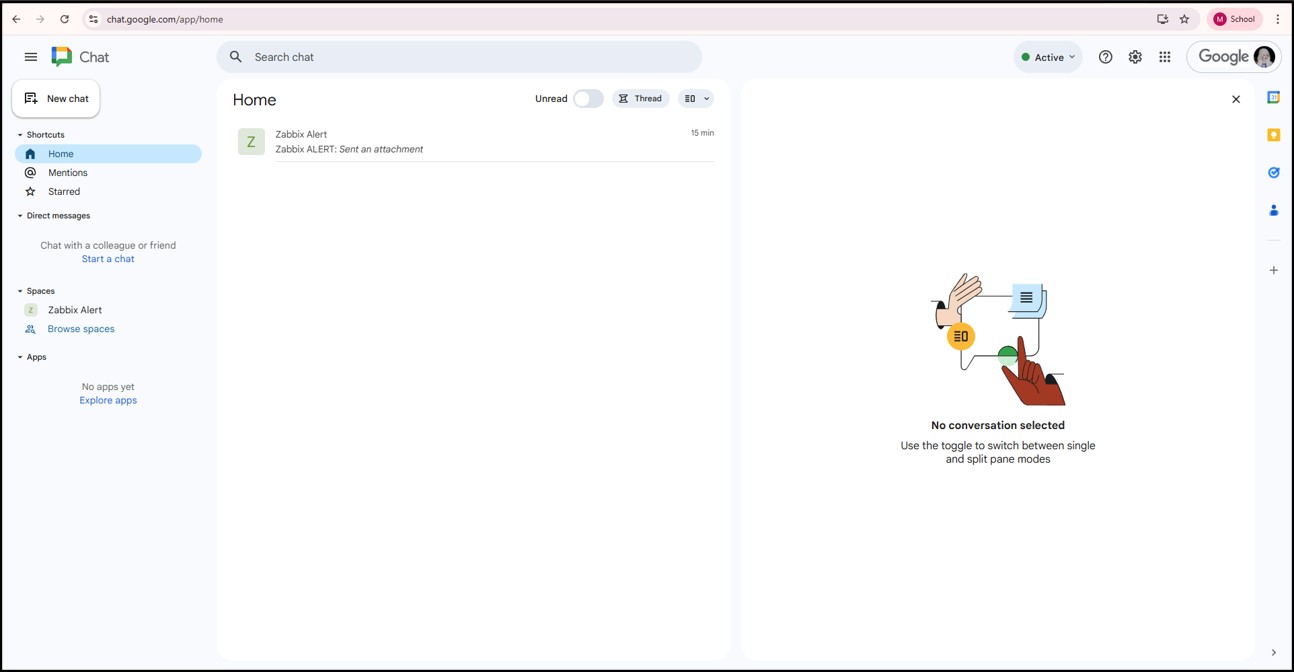
Task: Open the Zabbix Alert conversation in Home
Action: point(474,142)
